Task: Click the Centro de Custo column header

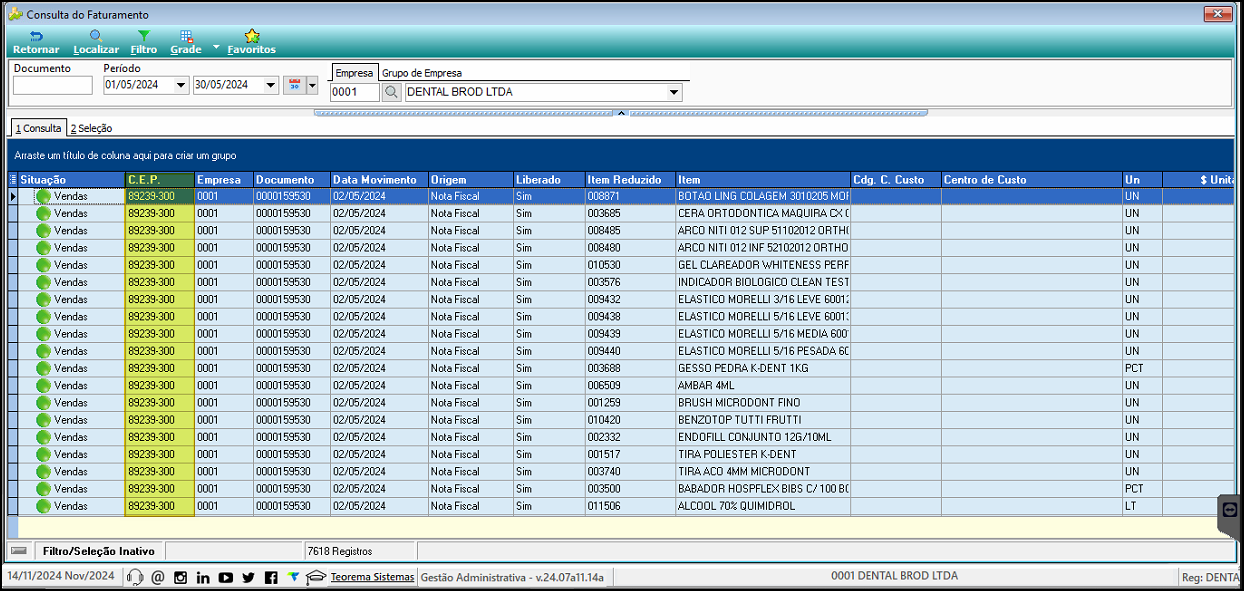Action: (1031, 179)
